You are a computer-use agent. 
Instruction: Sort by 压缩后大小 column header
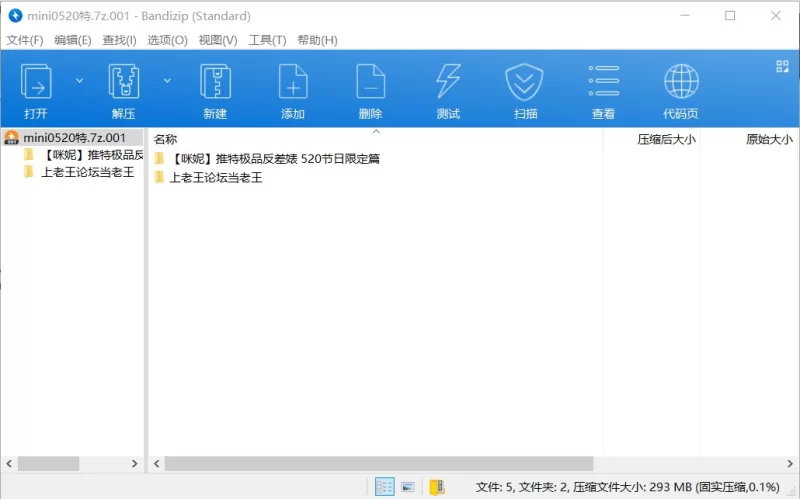[666, 139]
